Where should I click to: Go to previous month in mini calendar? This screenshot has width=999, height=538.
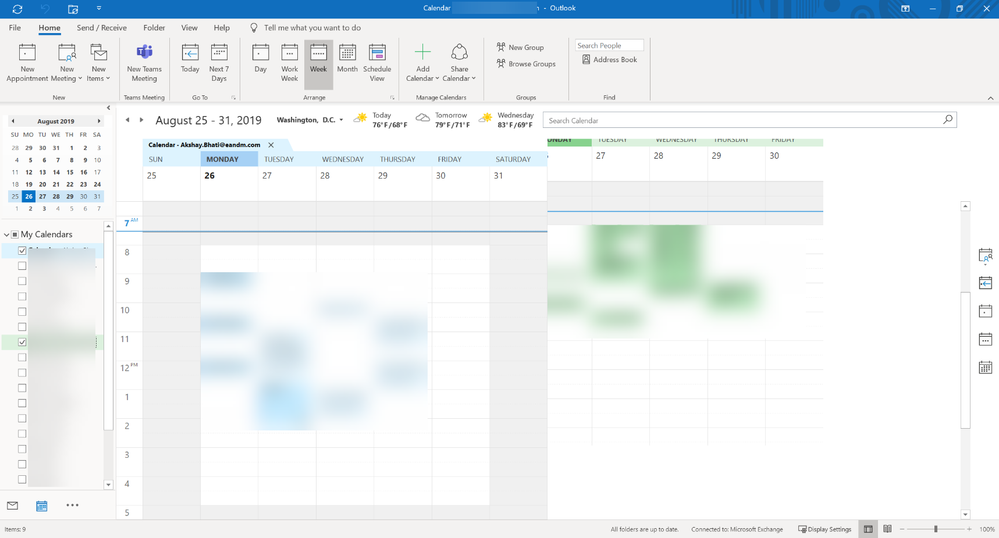pos(13,121)
